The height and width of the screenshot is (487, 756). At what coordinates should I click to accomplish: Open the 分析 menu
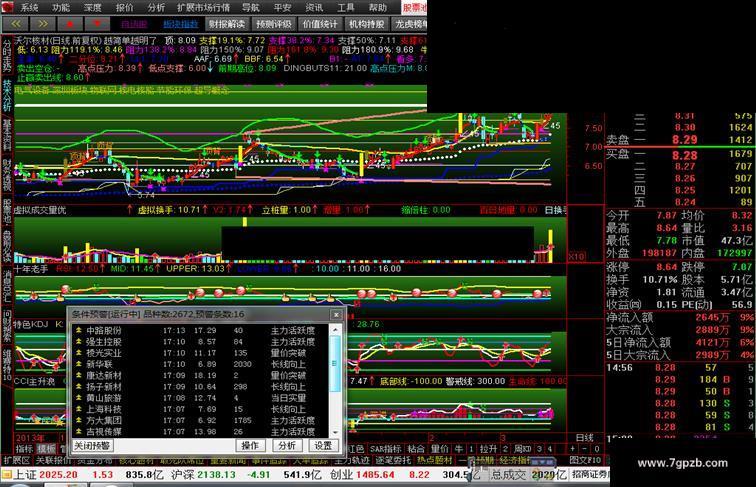pyautogui.click(x=156, y=7)
